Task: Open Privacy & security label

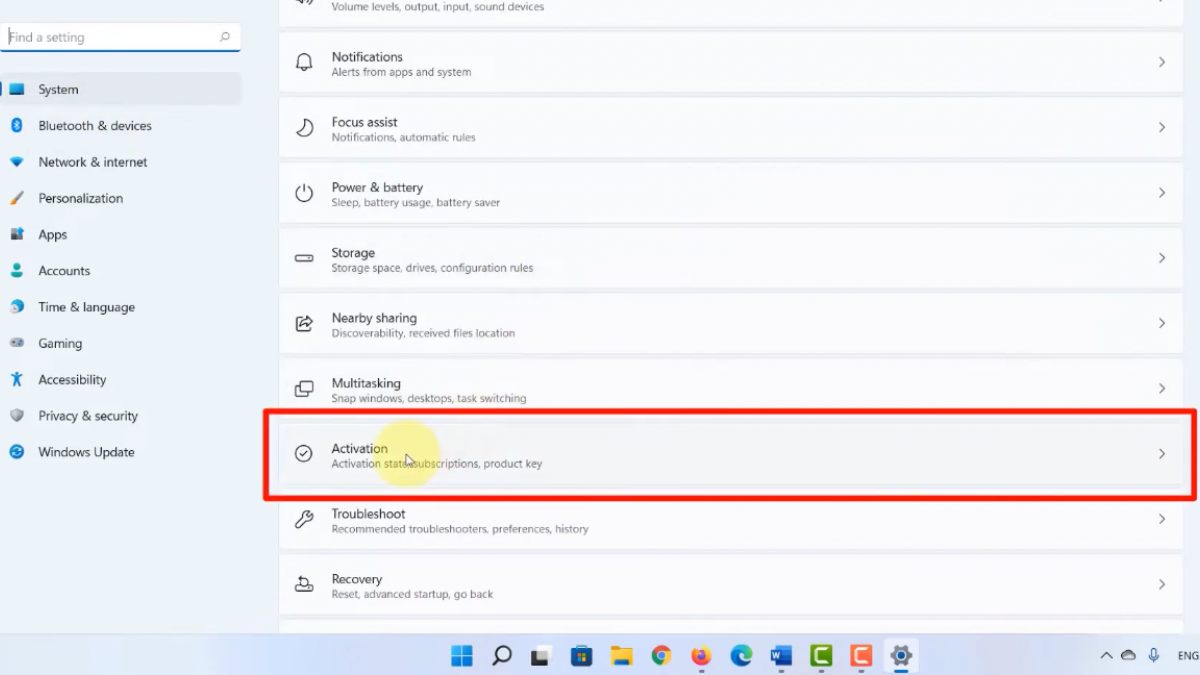Action: click(88, 416)
